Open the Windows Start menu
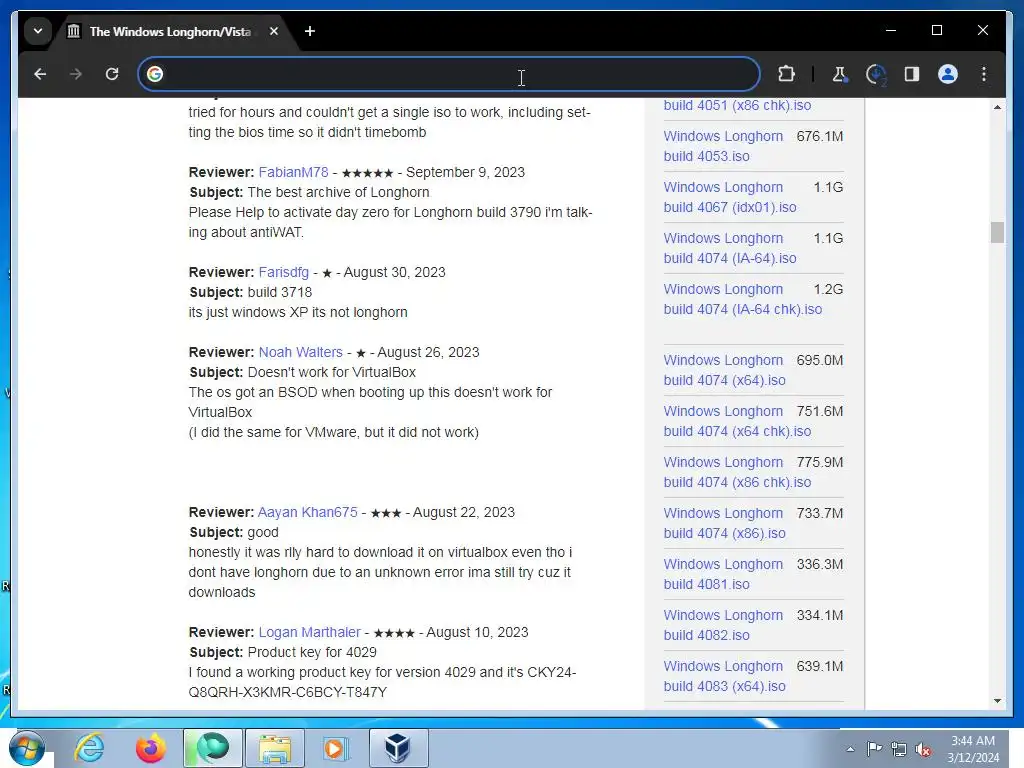Viewport: 1024px width, 768px height. [x=27, y=748]
